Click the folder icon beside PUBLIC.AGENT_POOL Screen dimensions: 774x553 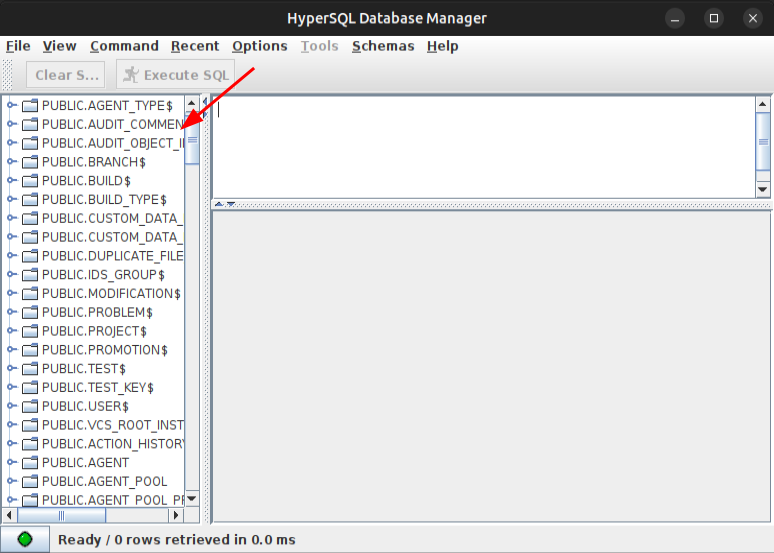click(x=30, y=482)
